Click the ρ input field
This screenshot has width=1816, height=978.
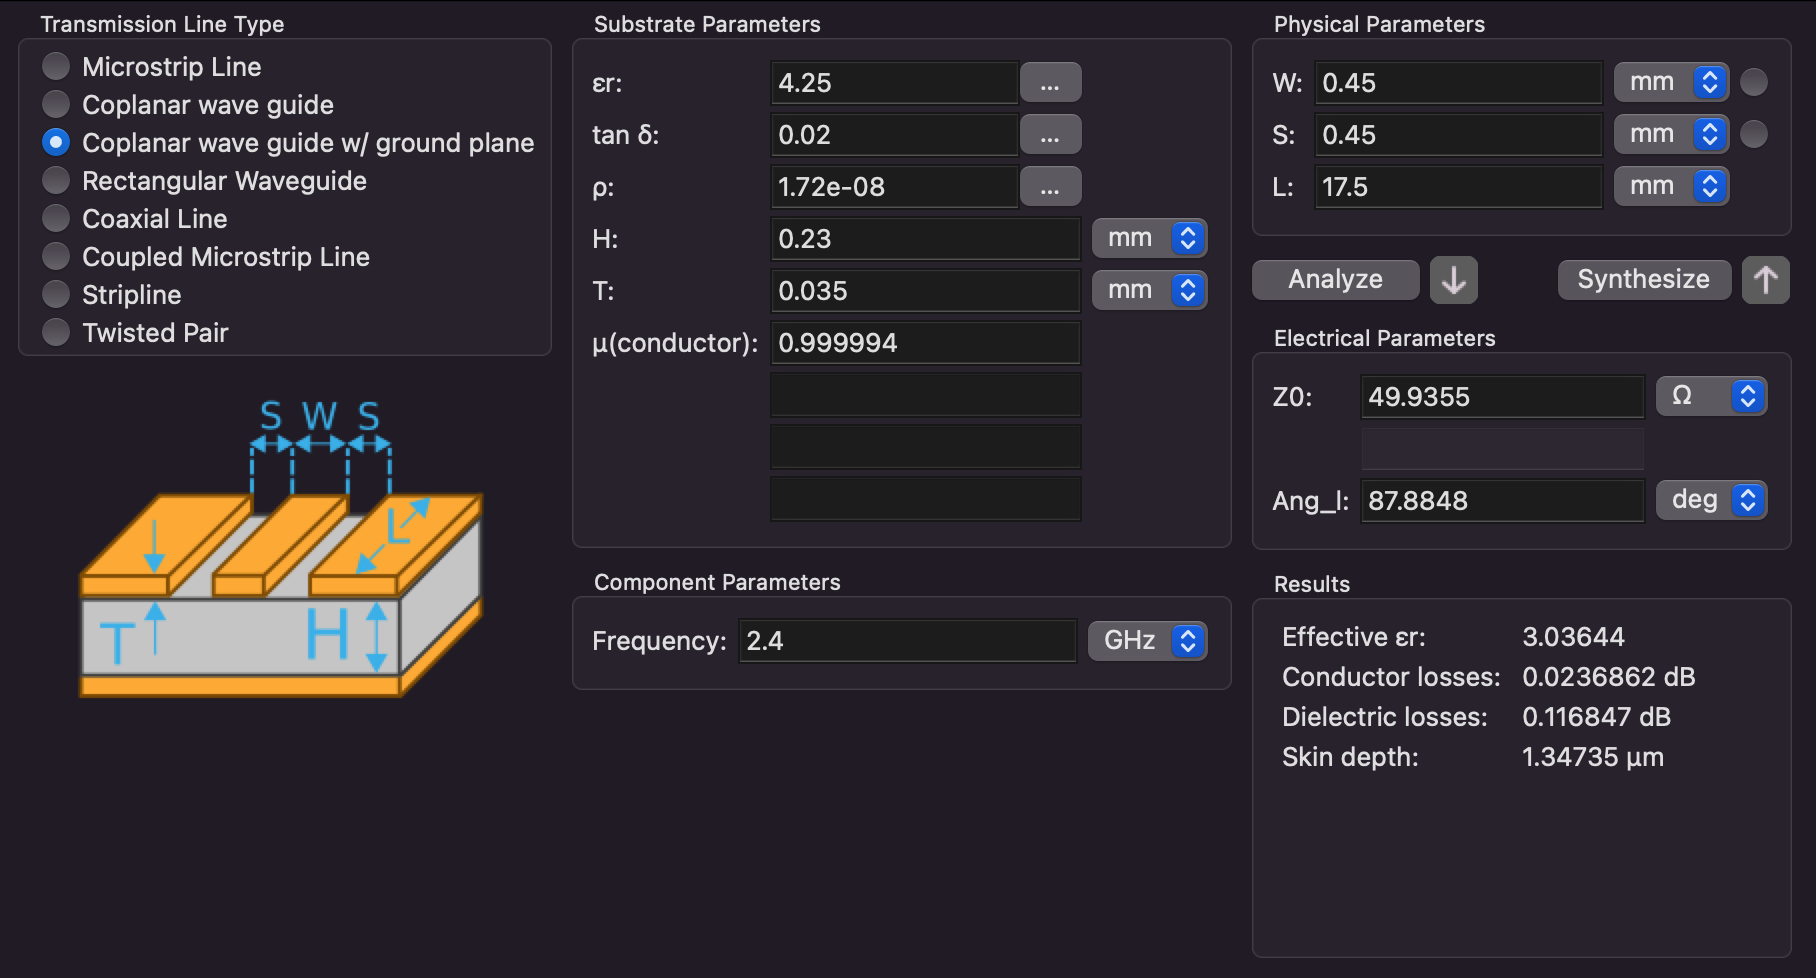point(894,187)
